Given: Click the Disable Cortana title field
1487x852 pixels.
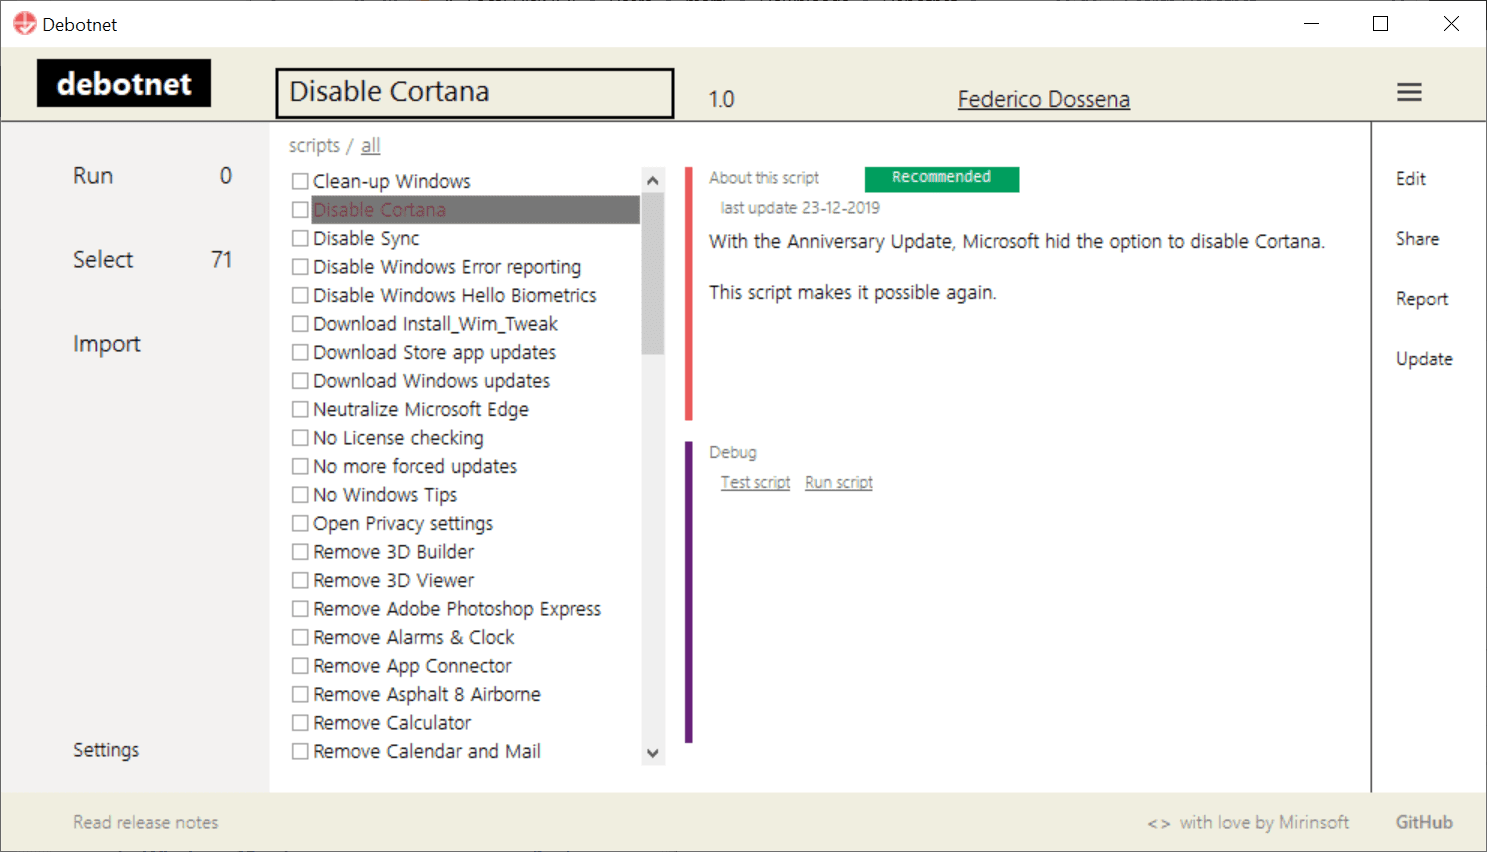Looking at the screenshot, I should tap(475, 93).
